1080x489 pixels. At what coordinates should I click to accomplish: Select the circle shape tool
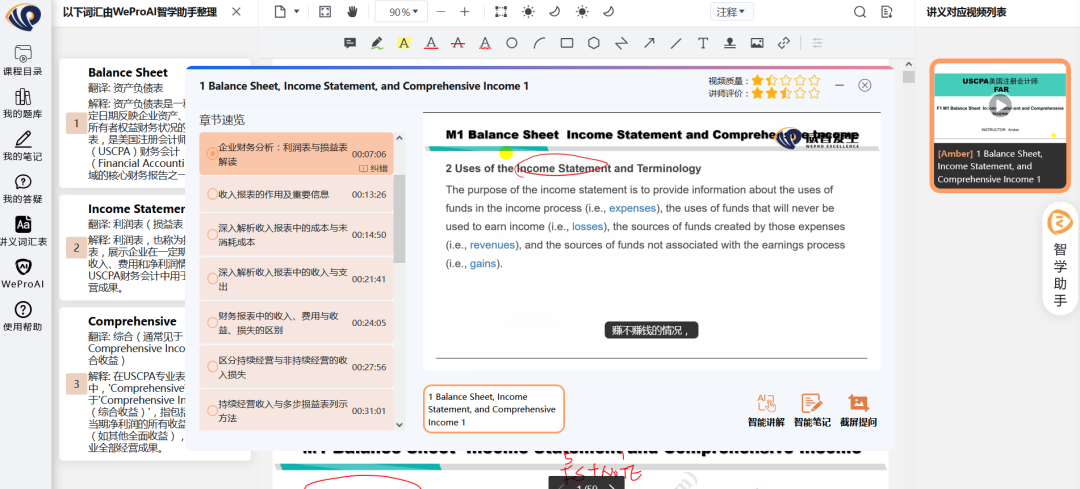click(512, 43)
